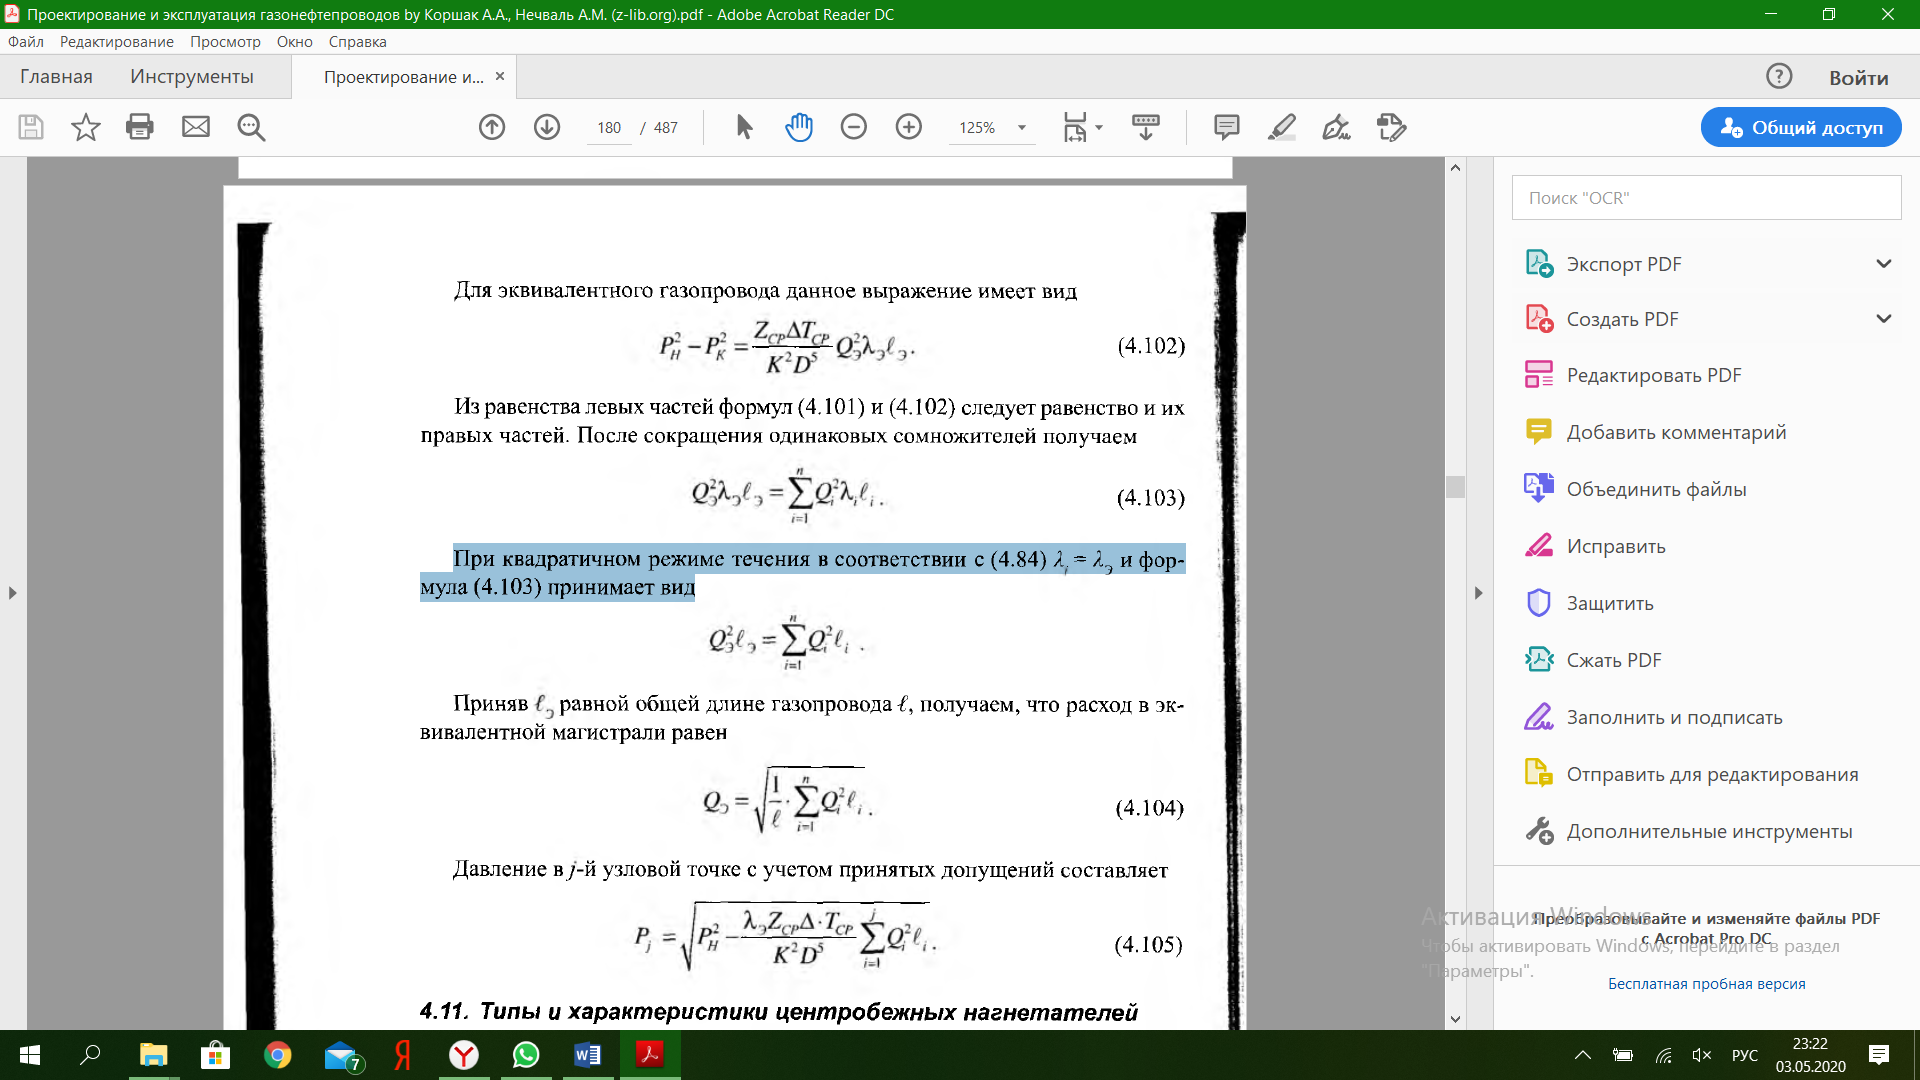Viewport: 1920px width, 1080px height.
Task: Collapse the right tools pane arrow
Action: pos(1478,593)
